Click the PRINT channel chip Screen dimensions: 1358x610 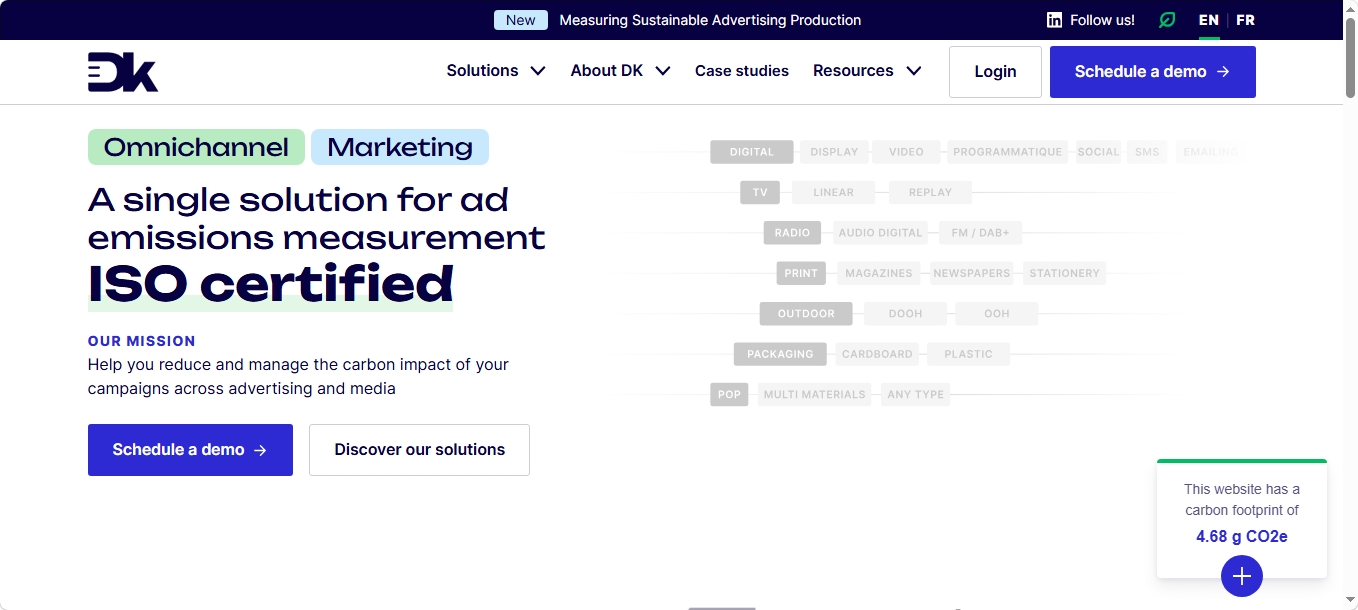point(801,273)
